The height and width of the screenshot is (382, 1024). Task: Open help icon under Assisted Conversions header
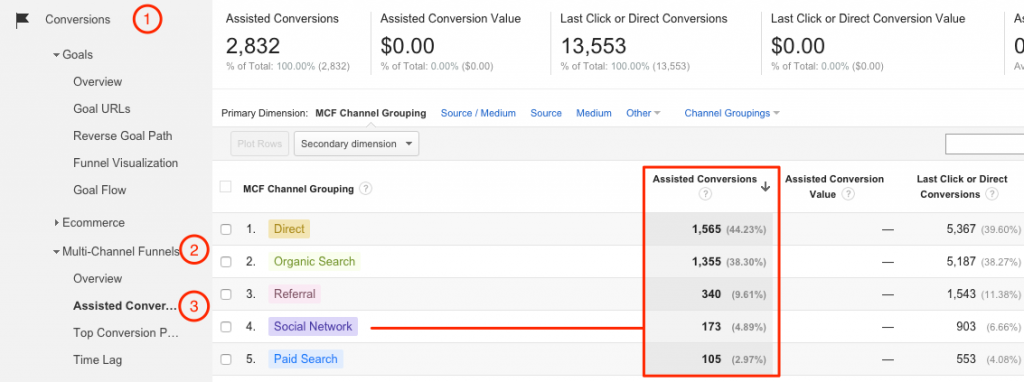[705, 194]
